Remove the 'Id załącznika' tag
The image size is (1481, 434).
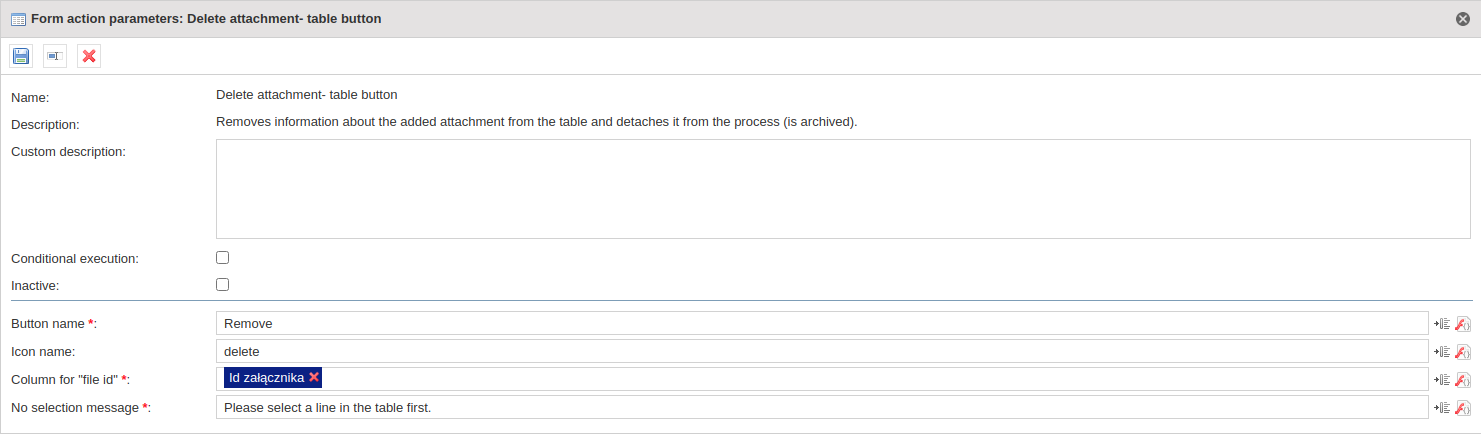[314, 377]
